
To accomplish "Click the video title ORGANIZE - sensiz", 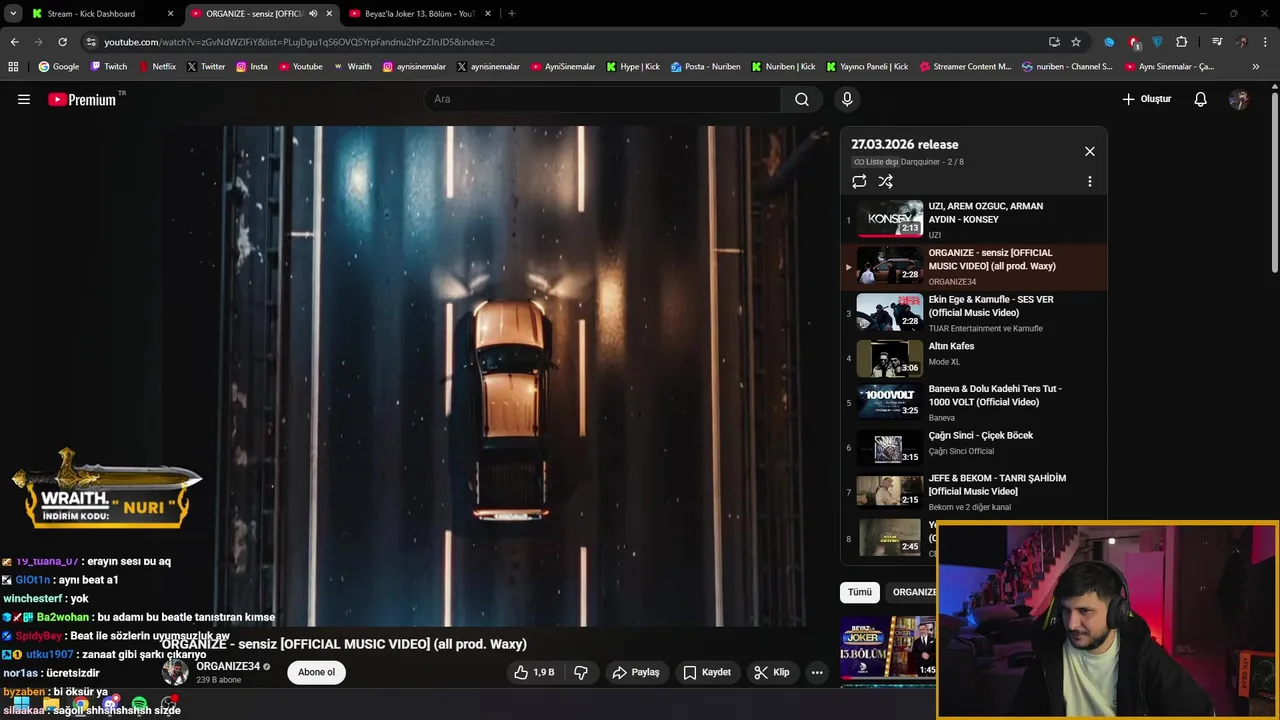I will pos(344,644).
